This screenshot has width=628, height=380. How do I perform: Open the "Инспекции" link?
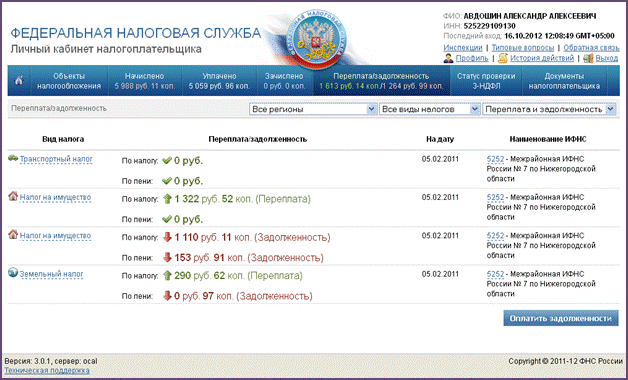pyautogui.click(x=463, y=48)
